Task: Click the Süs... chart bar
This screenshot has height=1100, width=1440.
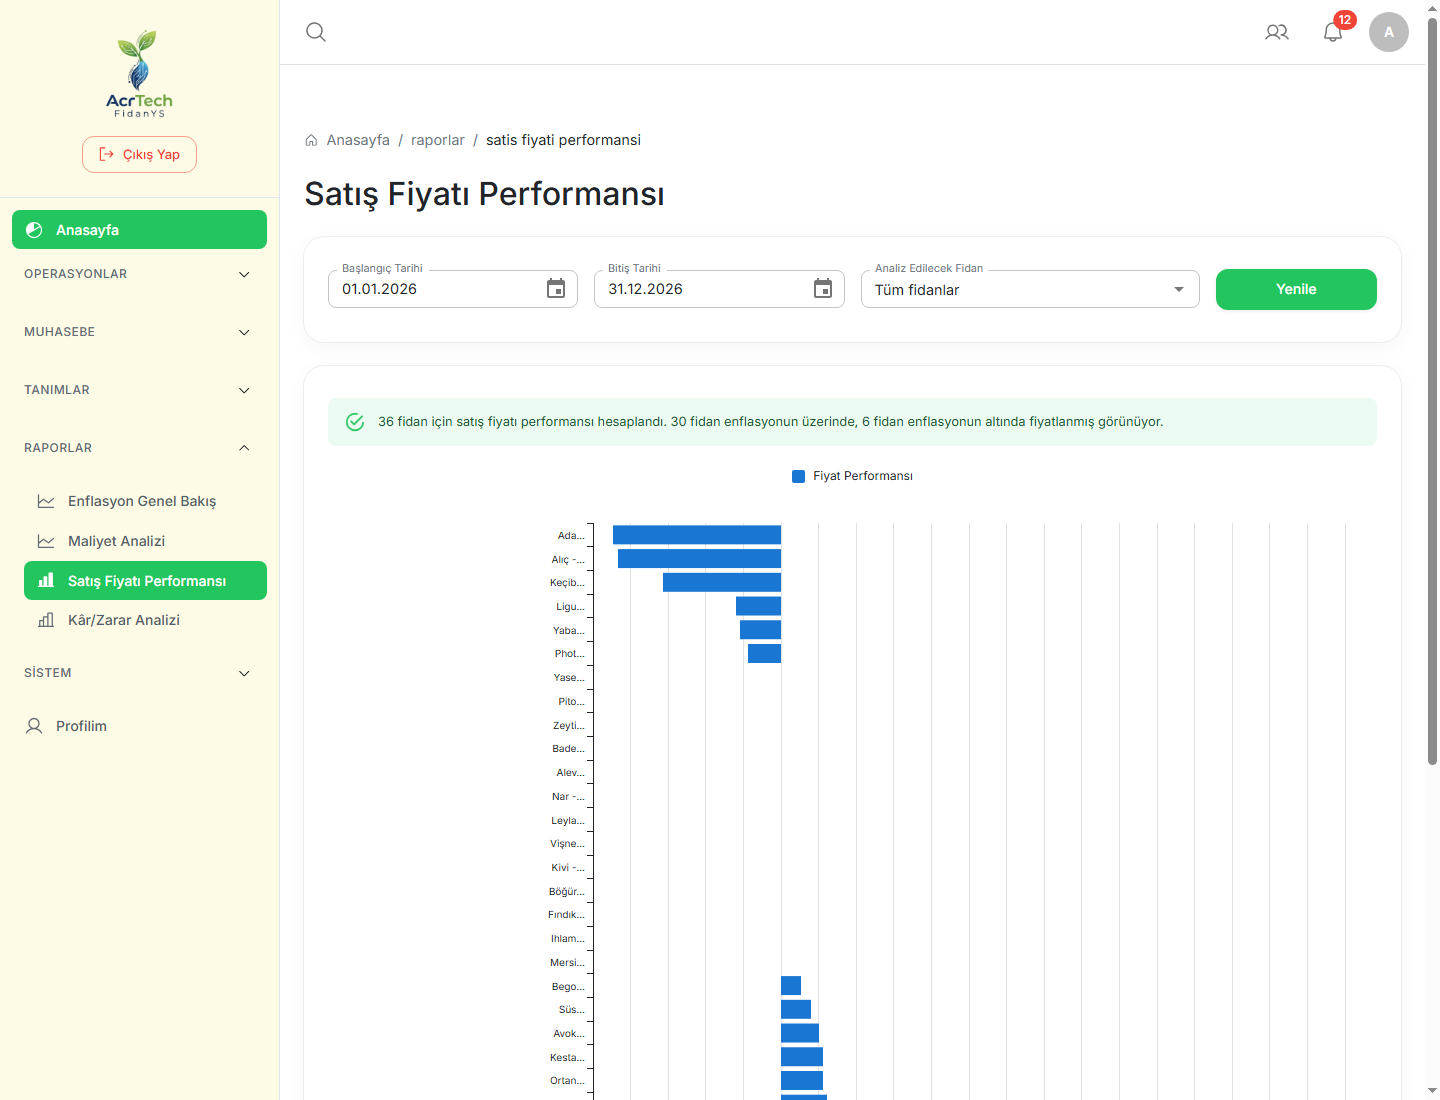Action: point(796,1009)
